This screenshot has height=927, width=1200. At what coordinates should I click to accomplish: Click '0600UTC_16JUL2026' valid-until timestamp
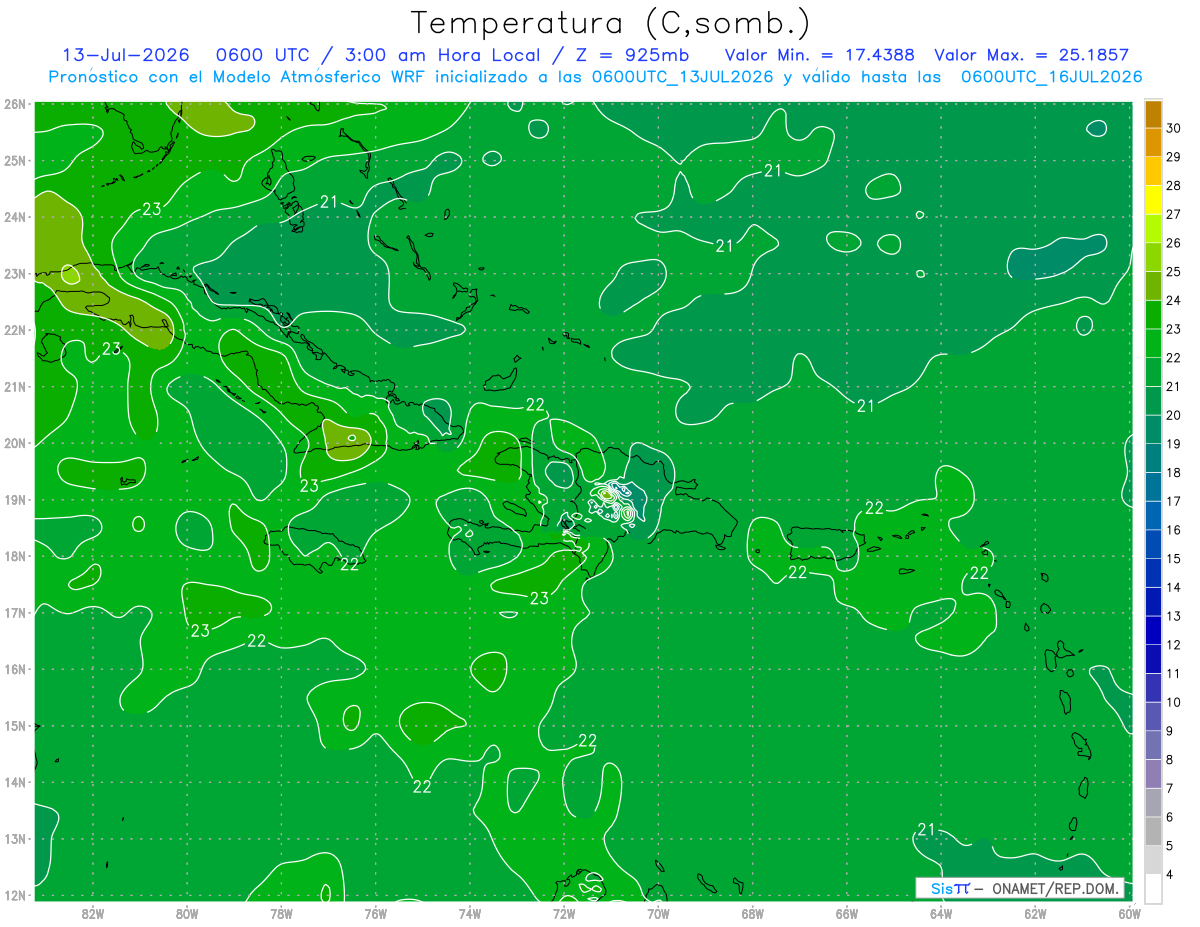pos(1052,77)
